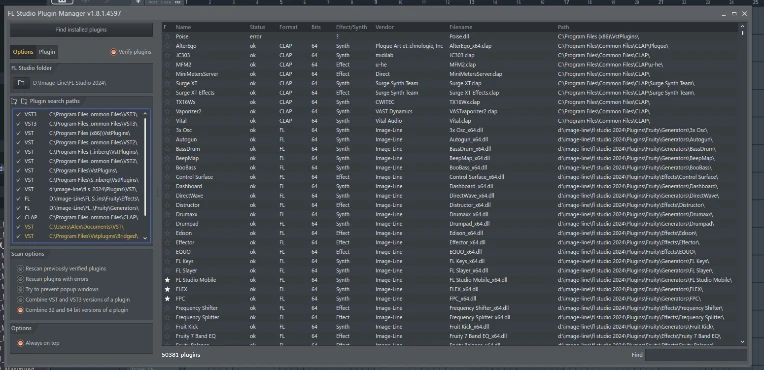The image size is (764, 370).
Task: Click the star beside Effector
Action: point(168,242)
